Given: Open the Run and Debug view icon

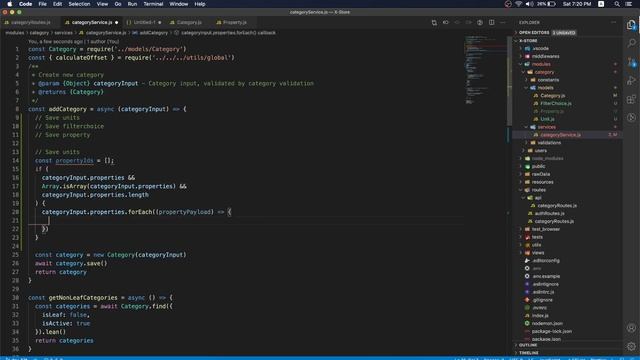Looking at the screenshot, I should tap(631, 80).
